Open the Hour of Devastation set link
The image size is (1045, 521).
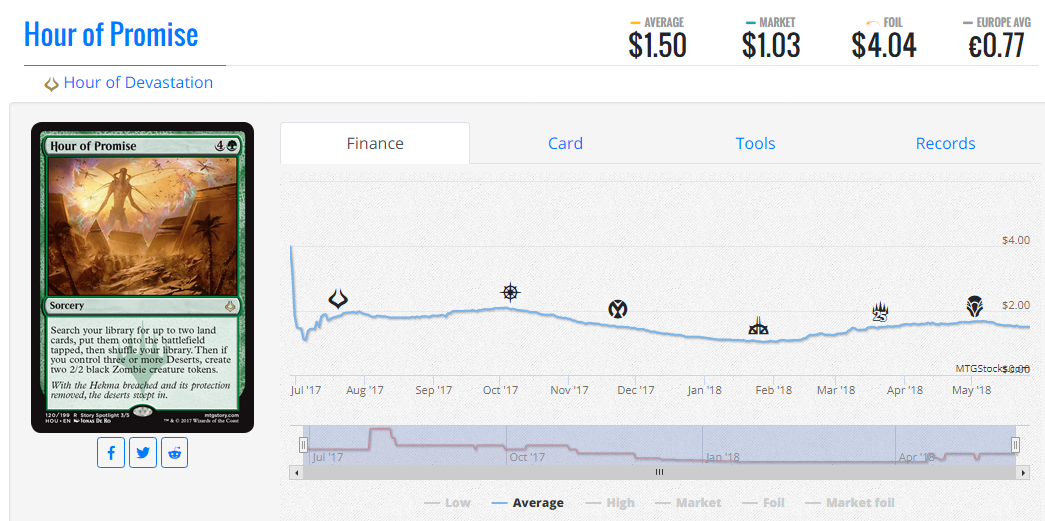pos(138,83)
